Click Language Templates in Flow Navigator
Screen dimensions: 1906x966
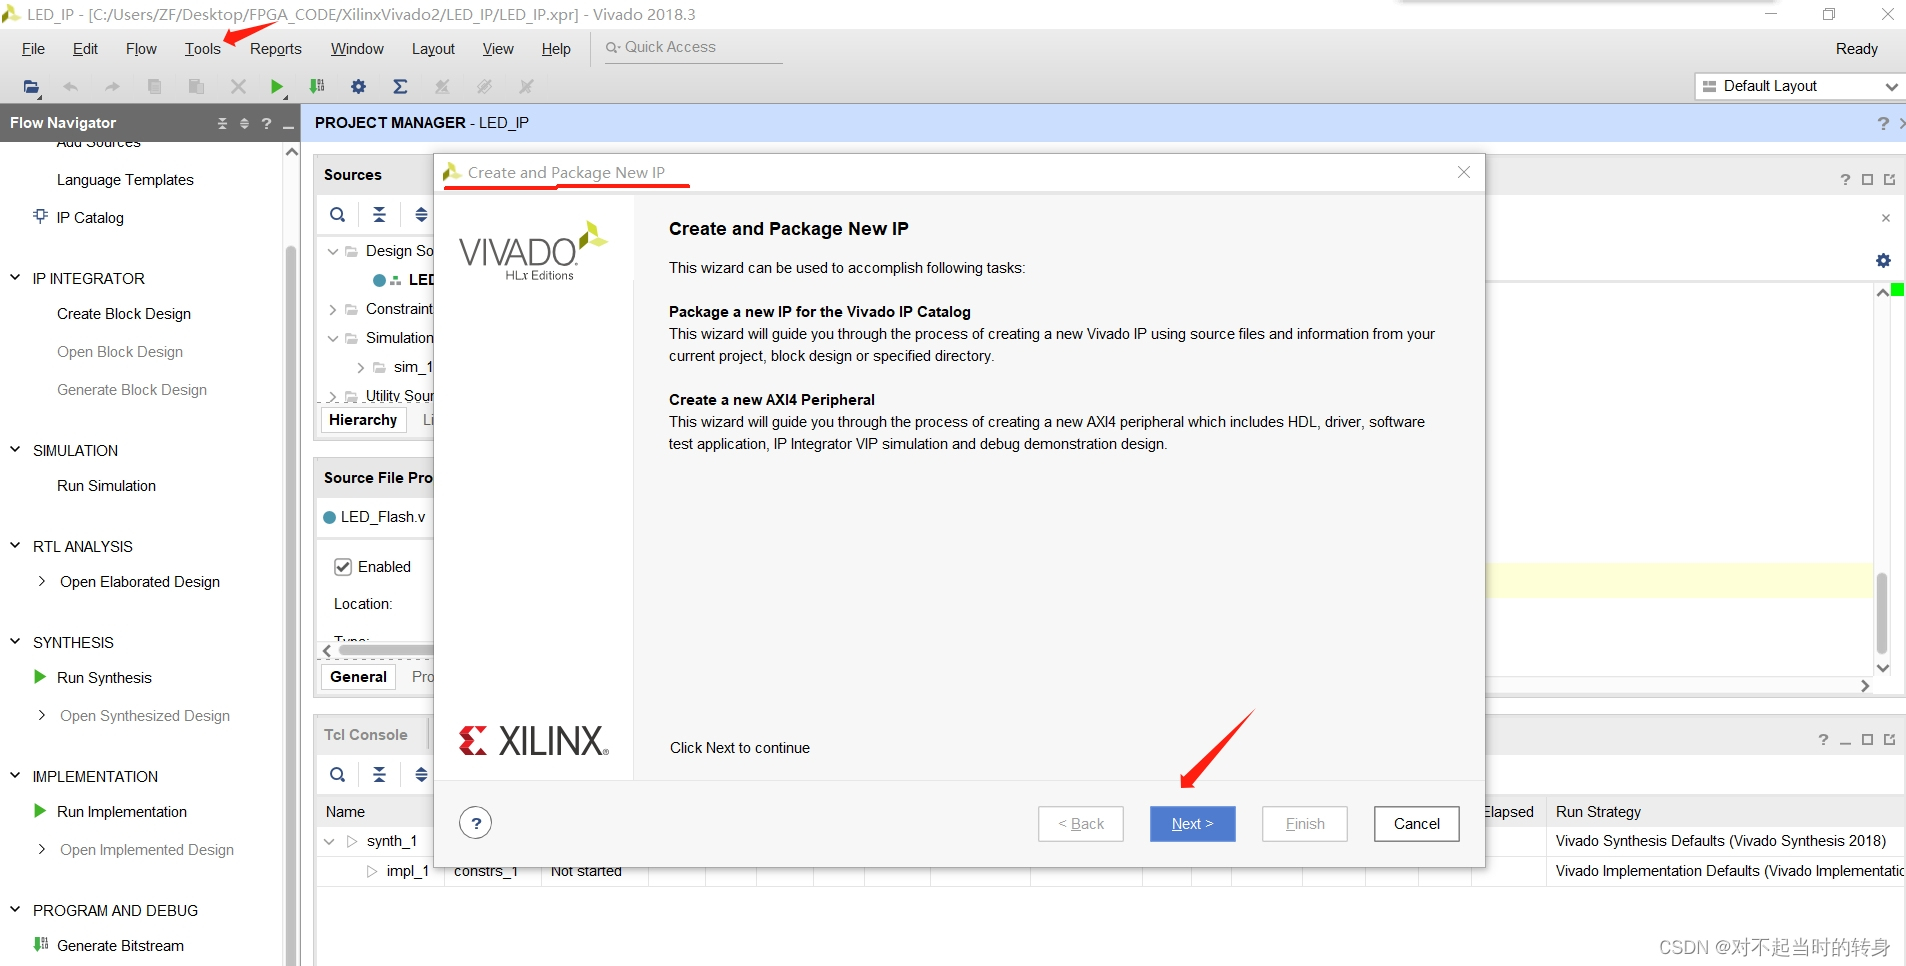[125, 180]
